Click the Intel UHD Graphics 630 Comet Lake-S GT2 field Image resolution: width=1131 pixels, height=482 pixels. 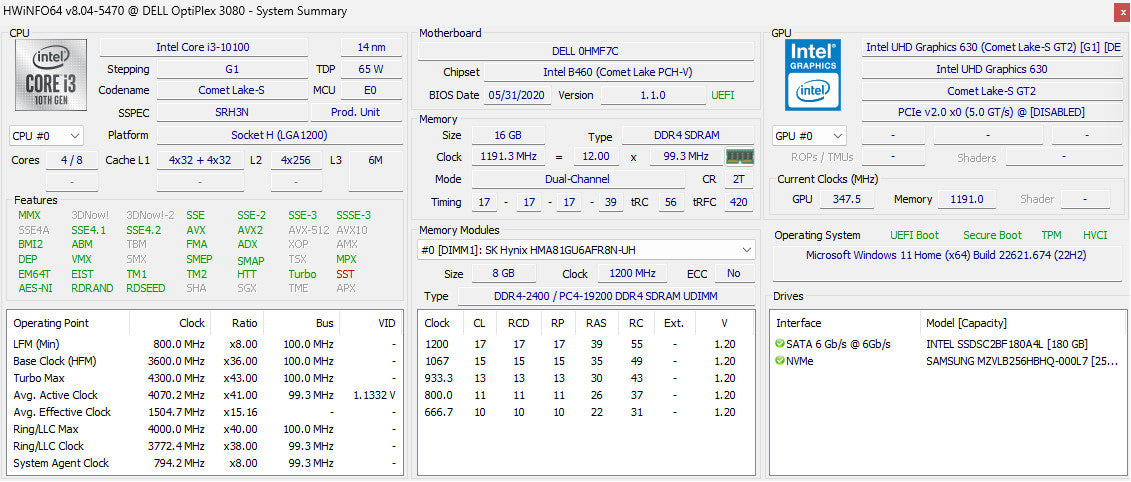(x=993, y=47)
